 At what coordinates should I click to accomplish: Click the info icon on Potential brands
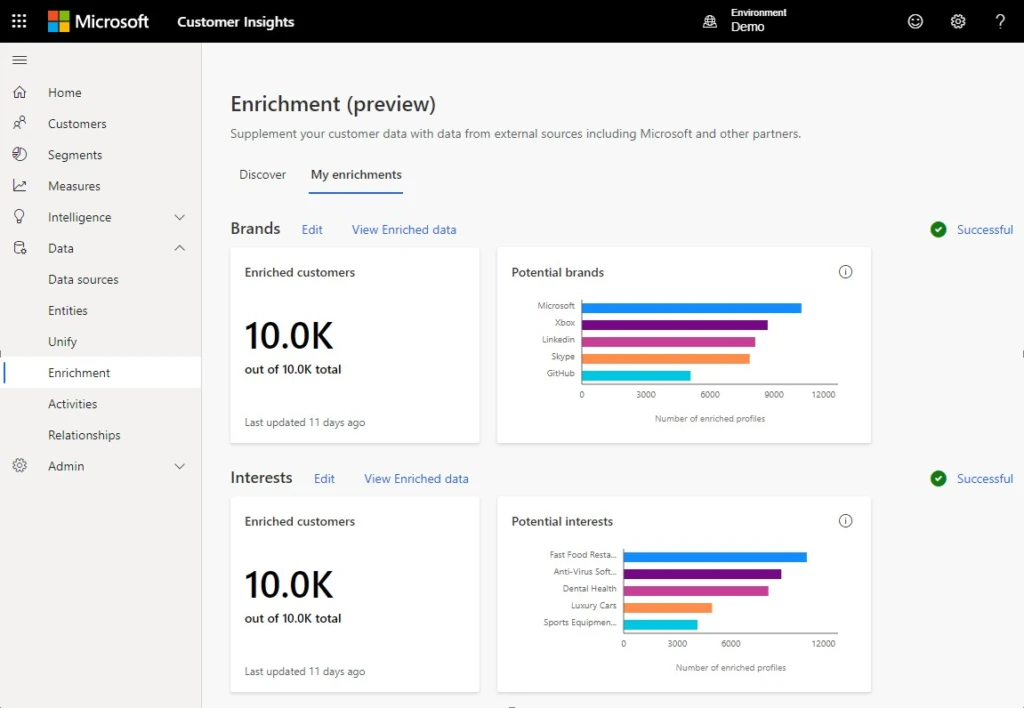point(845,271)
